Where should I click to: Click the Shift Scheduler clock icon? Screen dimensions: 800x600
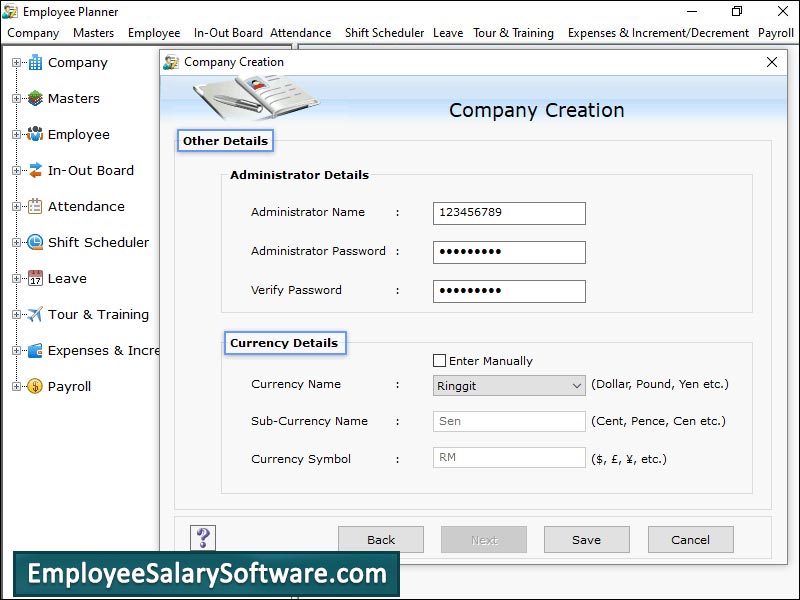pos(35,243)
